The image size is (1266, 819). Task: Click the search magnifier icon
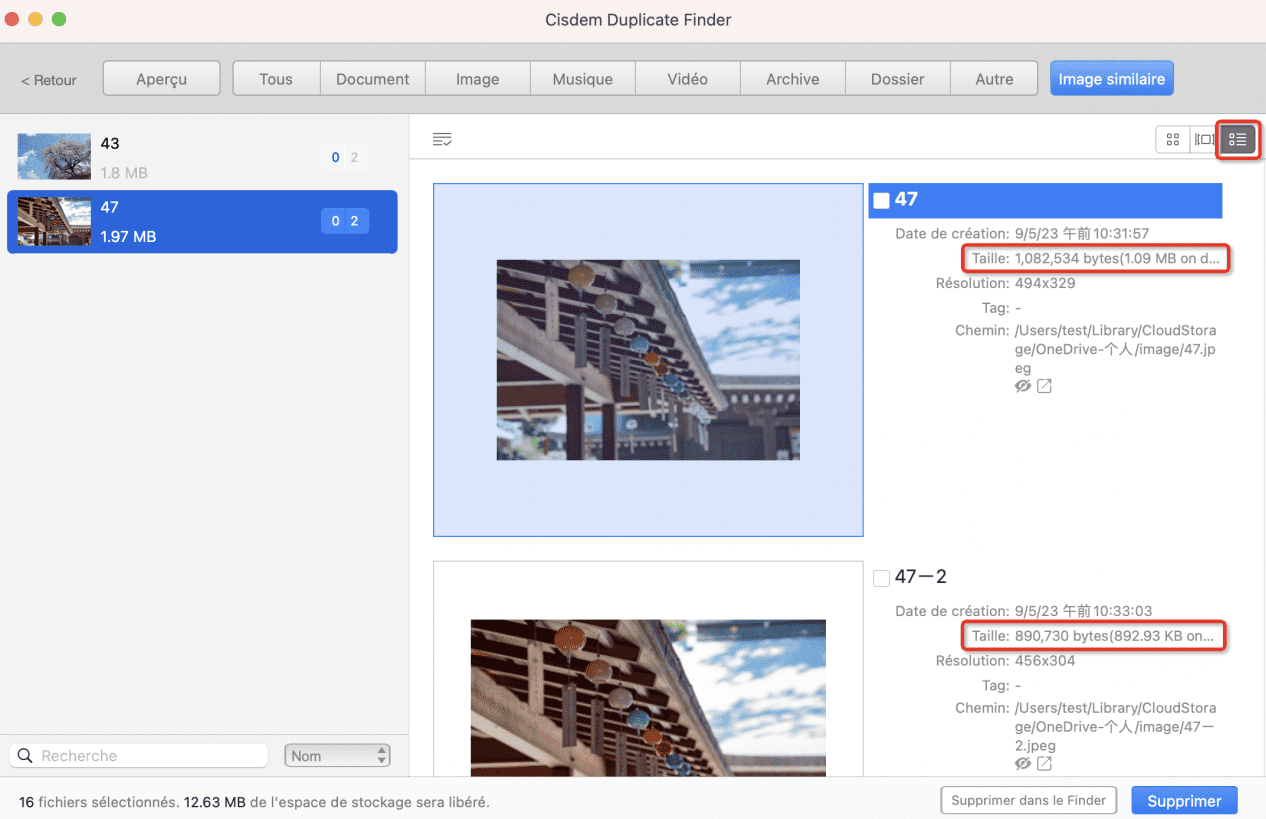point(24,756)
